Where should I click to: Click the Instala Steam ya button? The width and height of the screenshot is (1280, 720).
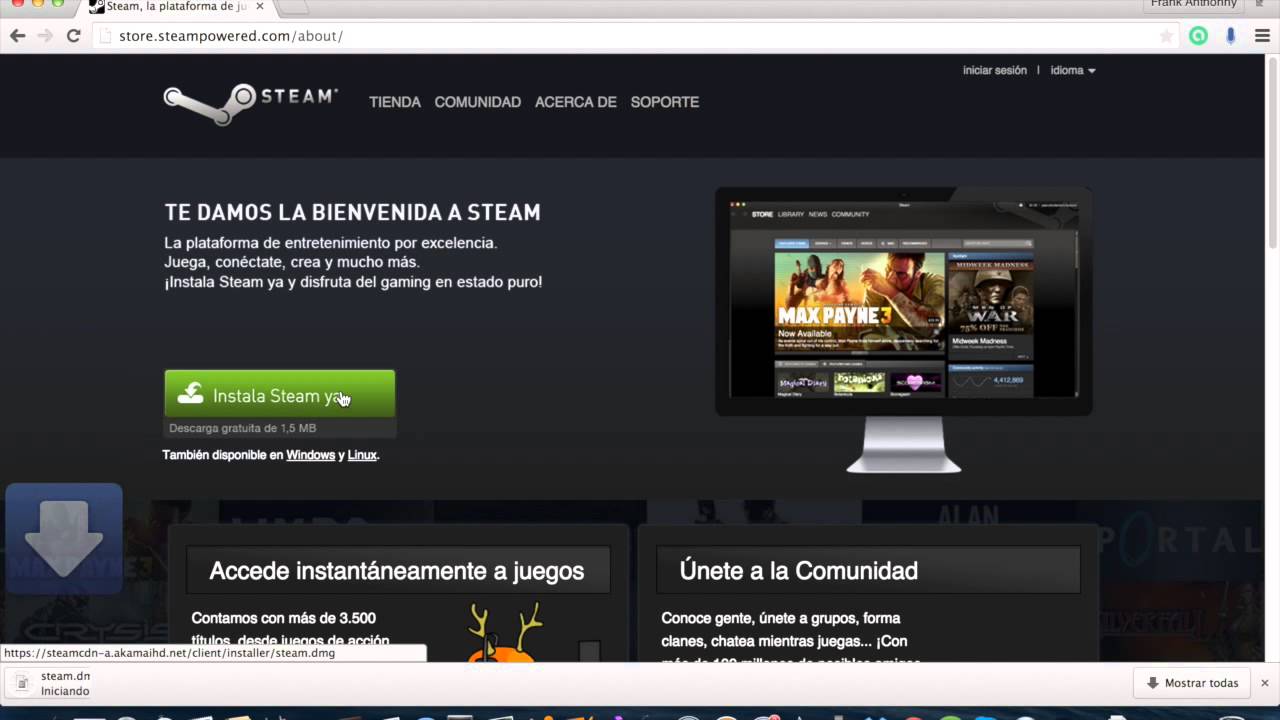pos(280,395)
